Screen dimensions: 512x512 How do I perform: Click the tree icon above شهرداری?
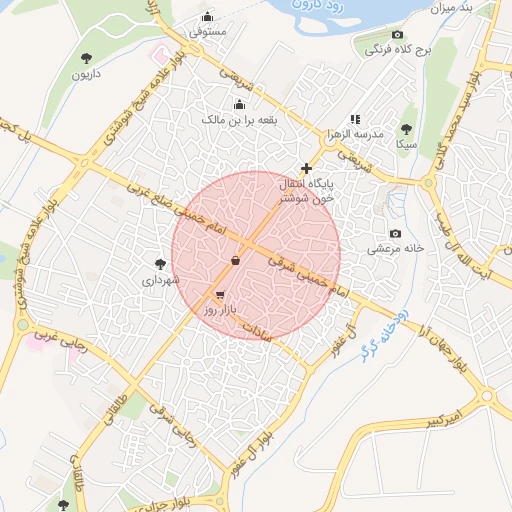point(161,264)
